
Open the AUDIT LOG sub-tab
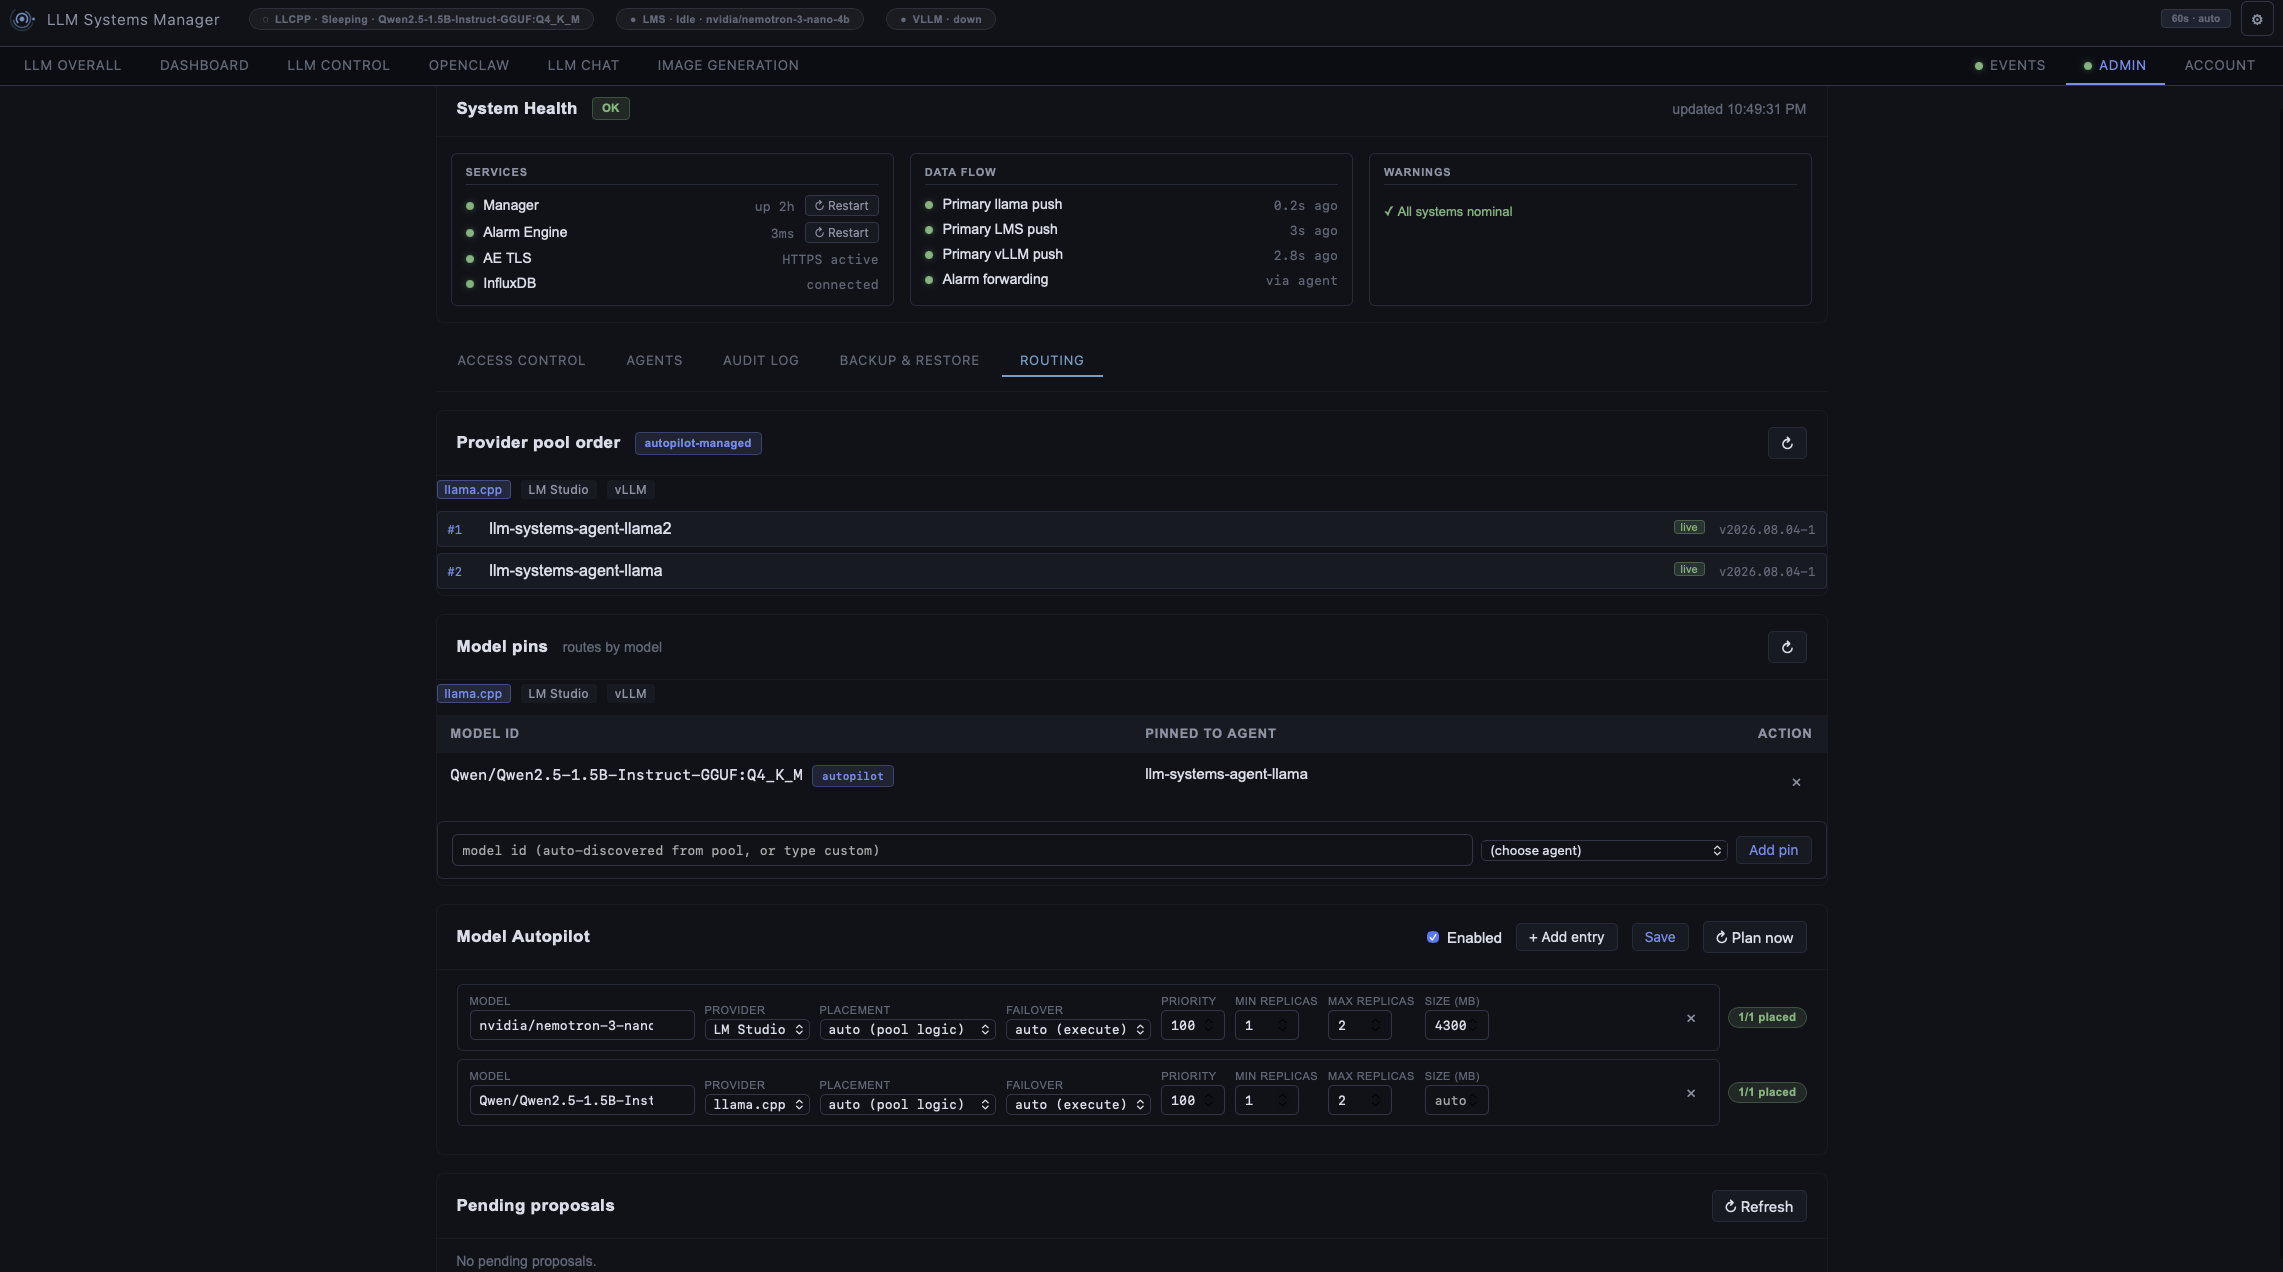point(761,360)
